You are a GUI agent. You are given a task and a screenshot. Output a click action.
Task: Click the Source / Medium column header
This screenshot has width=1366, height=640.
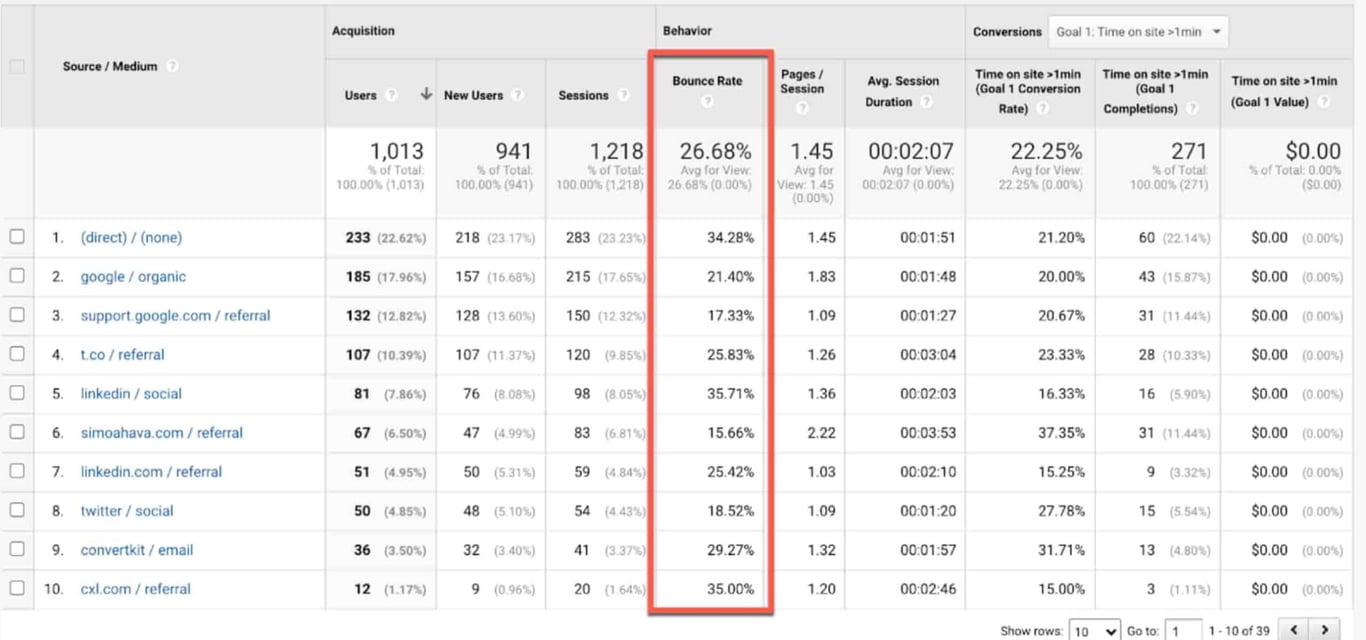point(110,66)
